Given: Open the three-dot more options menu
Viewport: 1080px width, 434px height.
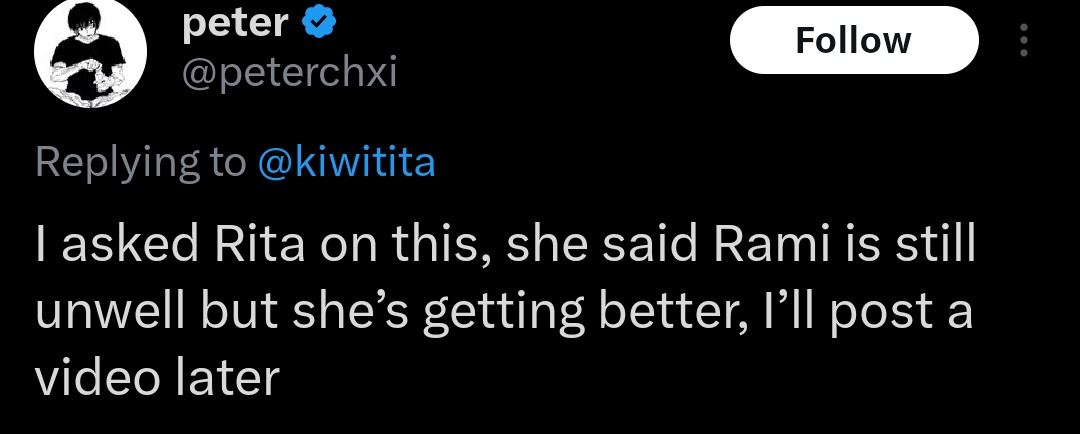Looking at the screenshot, I should pos(1023,40).
